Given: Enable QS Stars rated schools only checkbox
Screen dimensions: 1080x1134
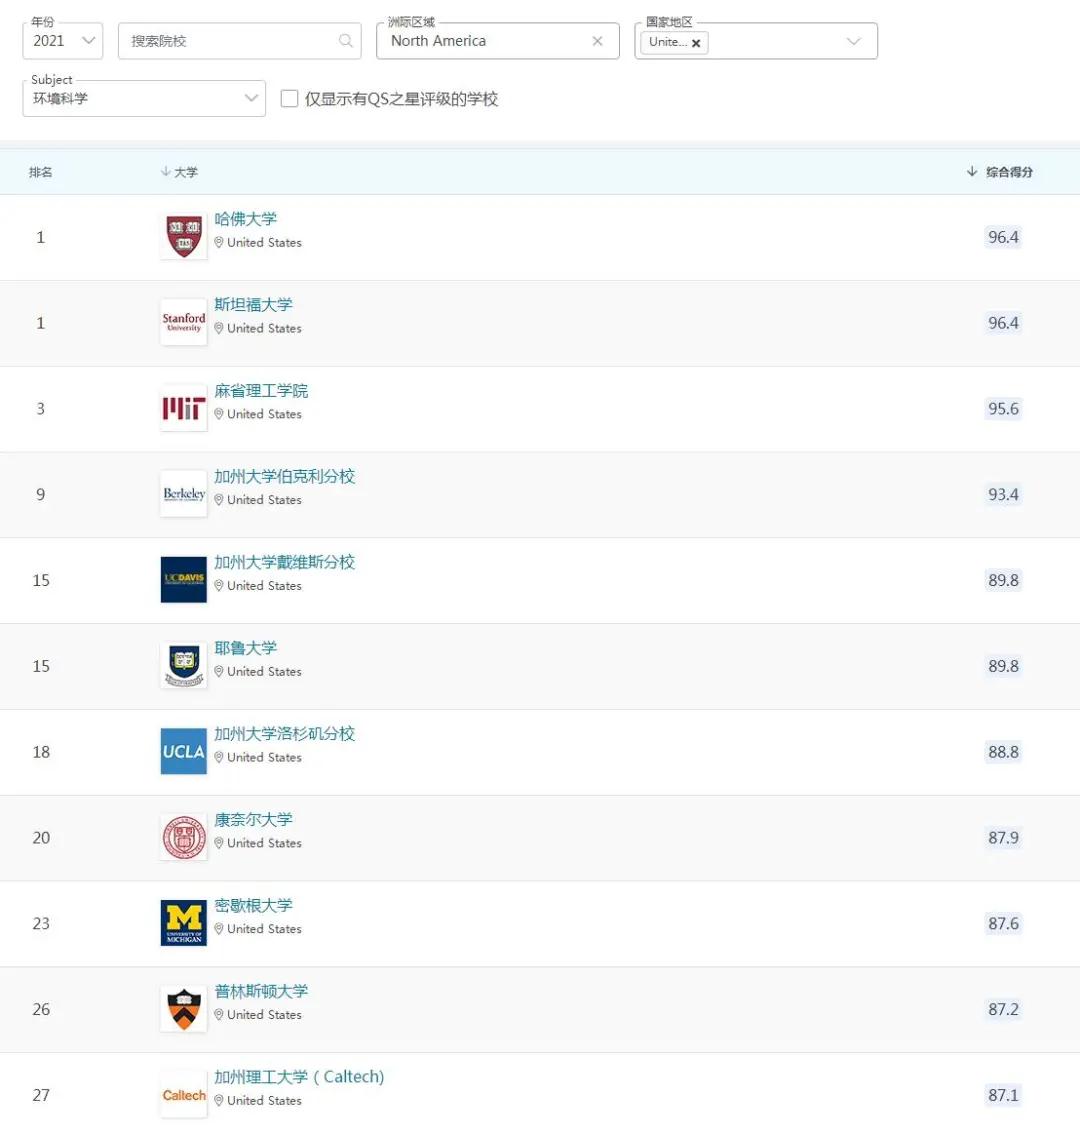Looking at the screenshot, I should (289, 98).
